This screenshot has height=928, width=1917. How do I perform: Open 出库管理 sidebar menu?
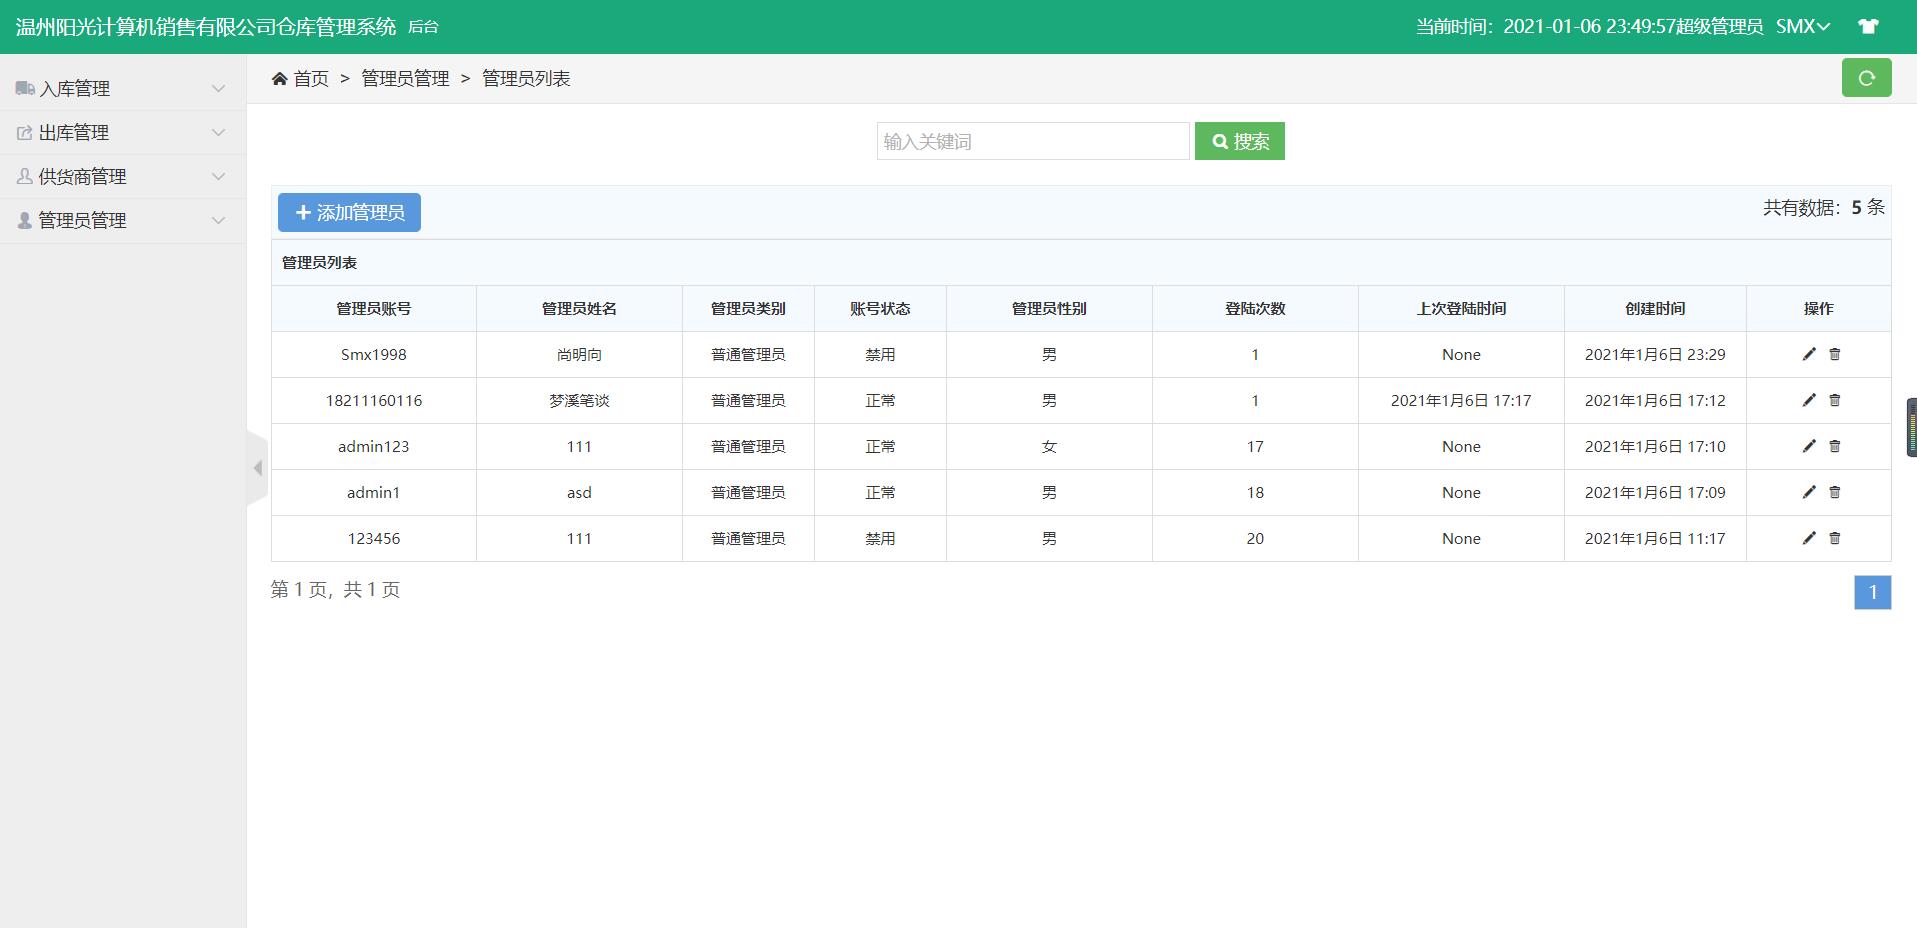click(123, 132)
